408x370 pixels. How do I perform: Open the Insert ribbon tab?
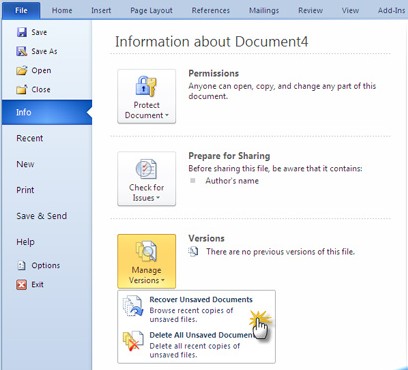coord(101,10)
